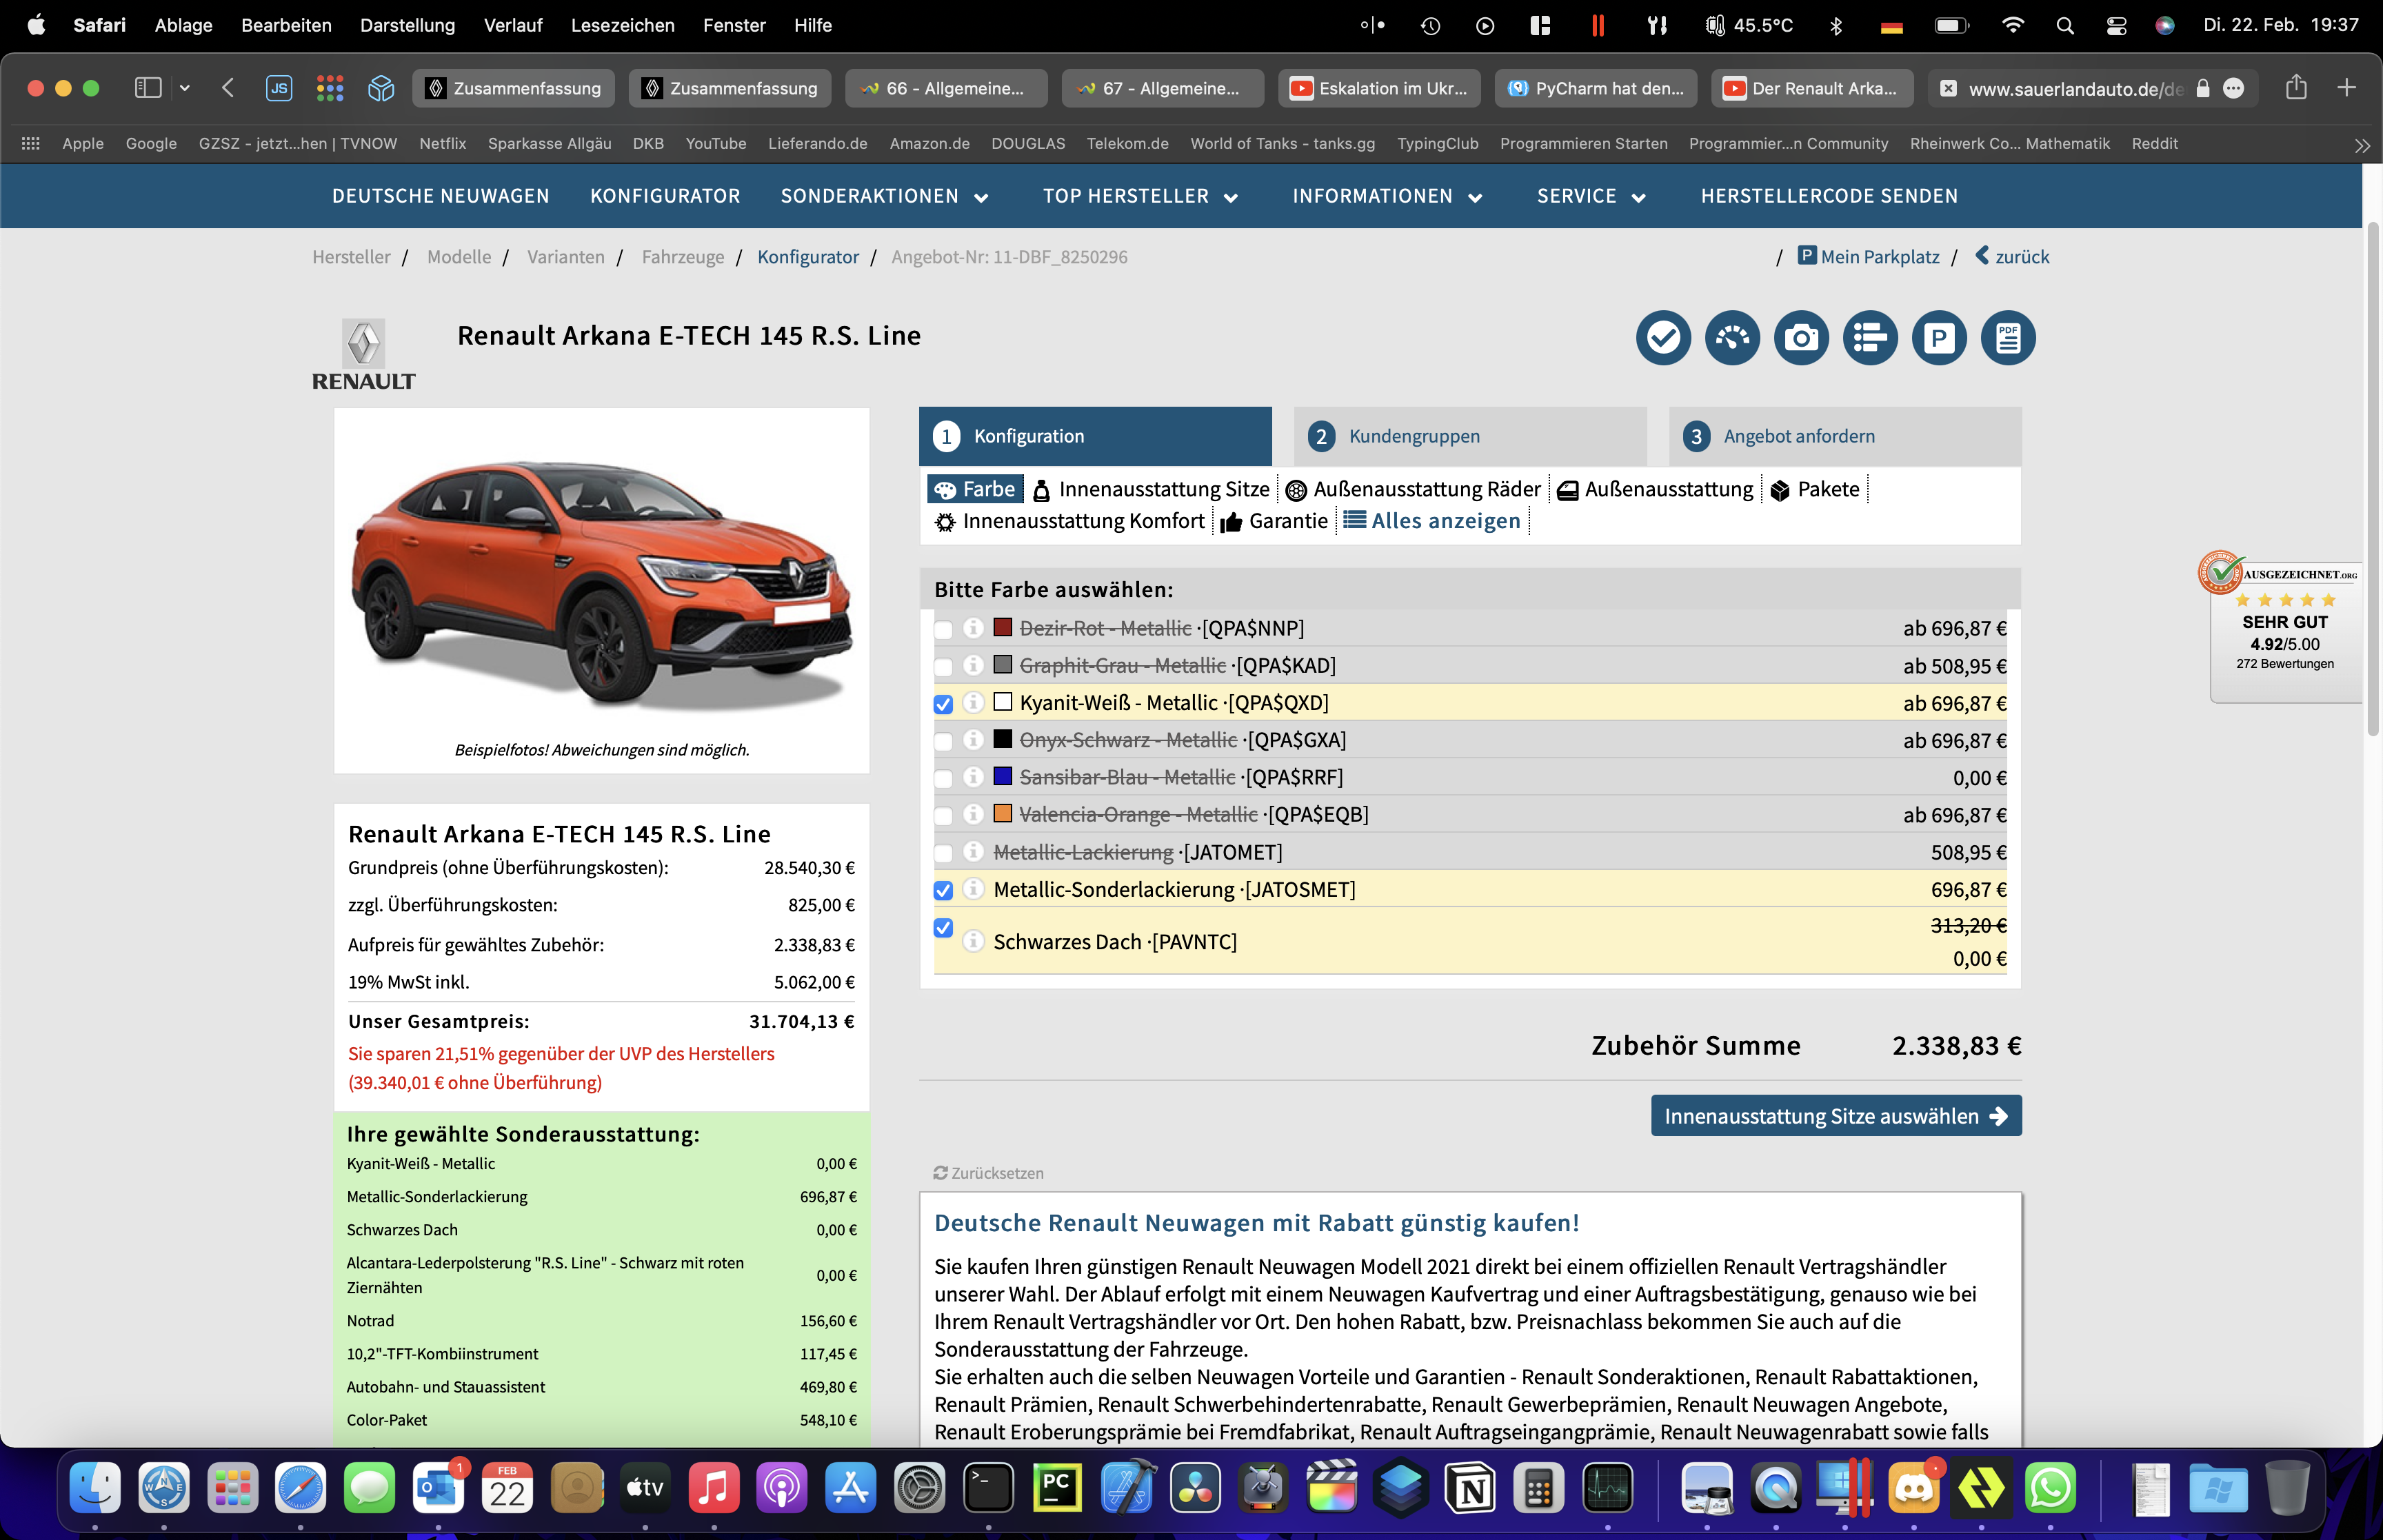Viewport: 2383px width, 1540px height.
Task: Click info icon beside Schwarzes Dach
Action: coord(973,942)
